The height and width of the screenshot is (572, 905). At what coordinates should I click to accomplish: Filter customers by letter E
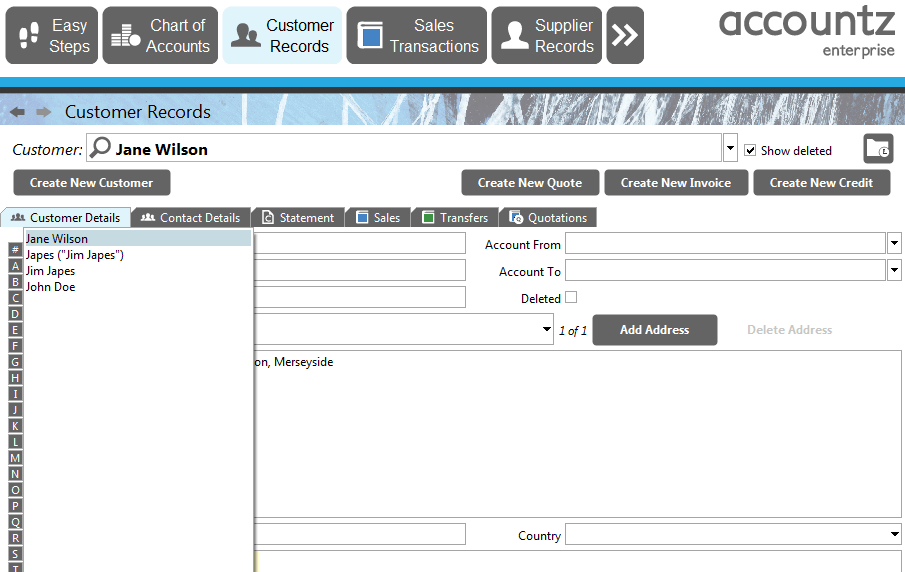[16, 330]
